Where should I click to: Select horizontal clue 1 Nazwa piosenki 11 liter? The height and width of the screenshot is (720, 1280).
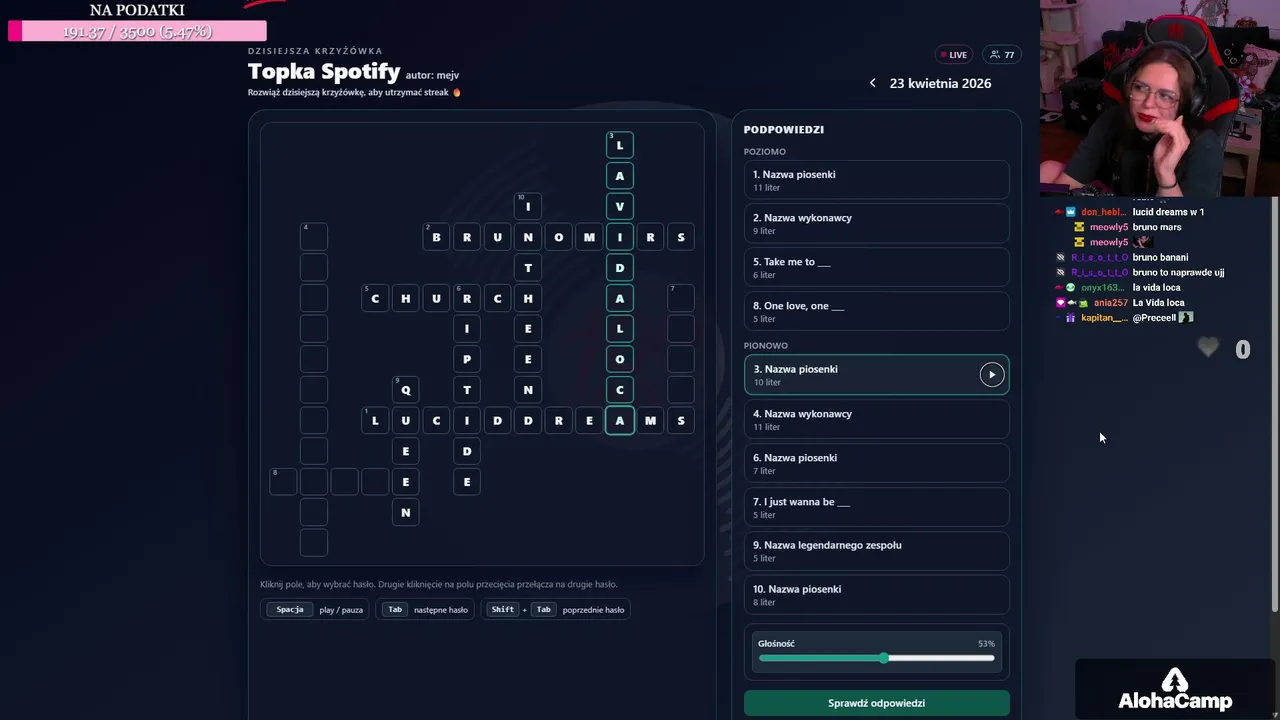click(x=876, y=180)
